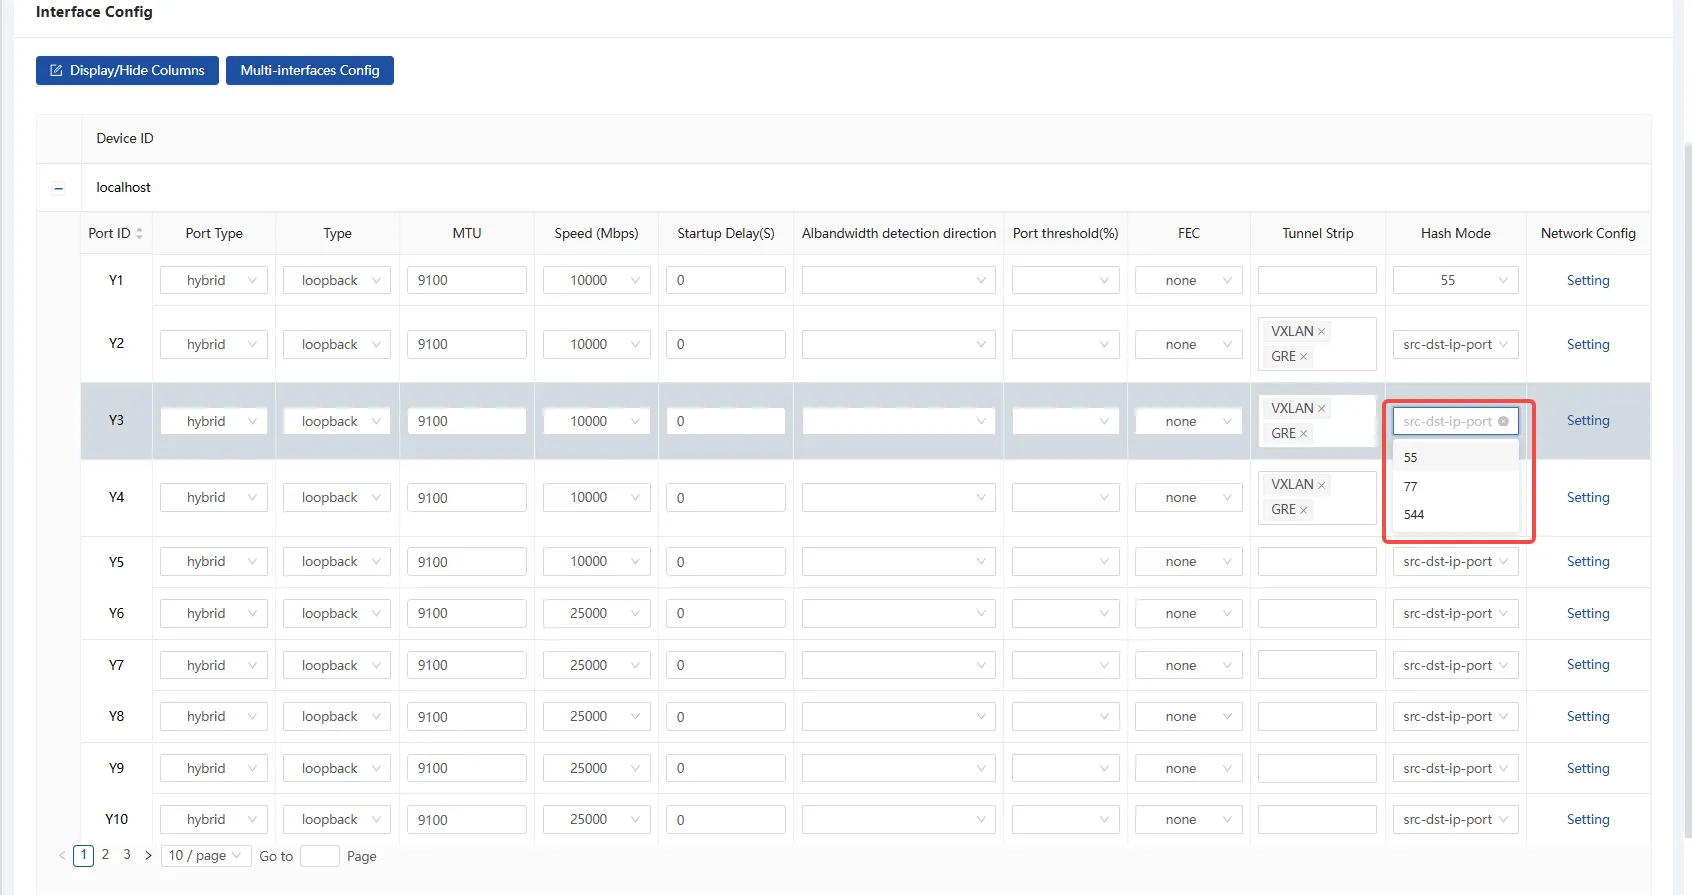Click the Display/Hide Columns button
Image resolution: width=1692 pixels, height=895 pixels.
pos(127,70)
